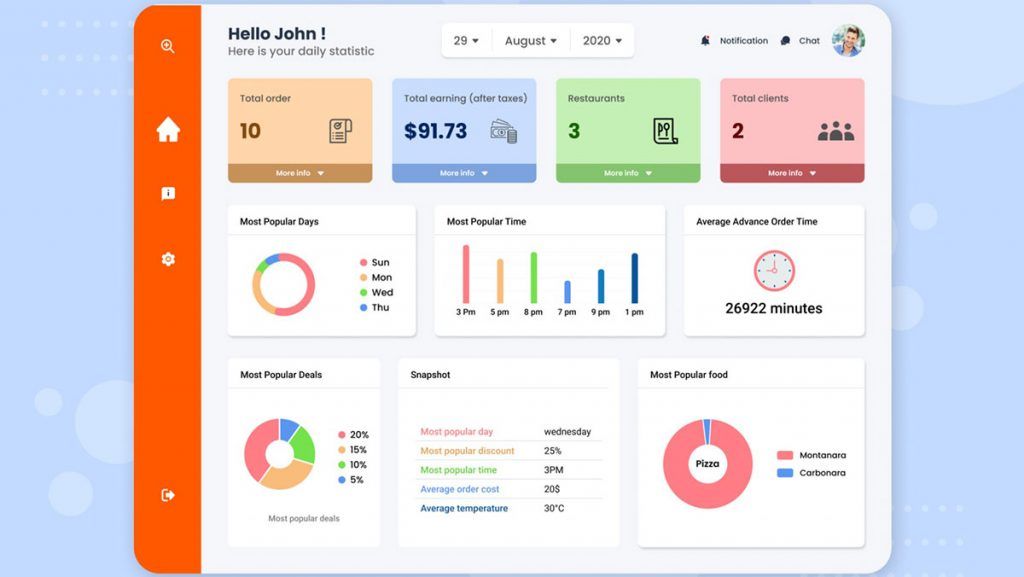This screenshot has height=577, width=1024.
Task: Expand More info under Total earning
Action: (464, 173)
